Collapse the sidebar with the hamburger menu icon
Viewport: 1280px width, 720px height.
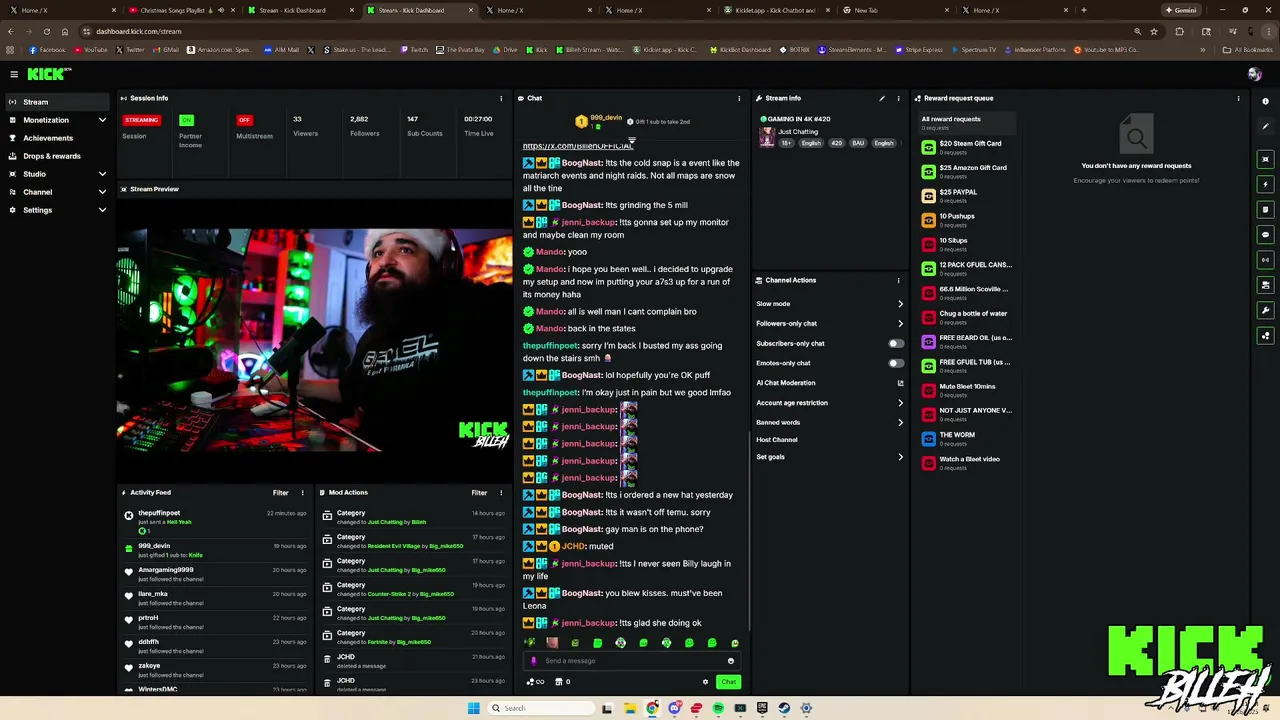pyautogui.click(x=14, y=74)
